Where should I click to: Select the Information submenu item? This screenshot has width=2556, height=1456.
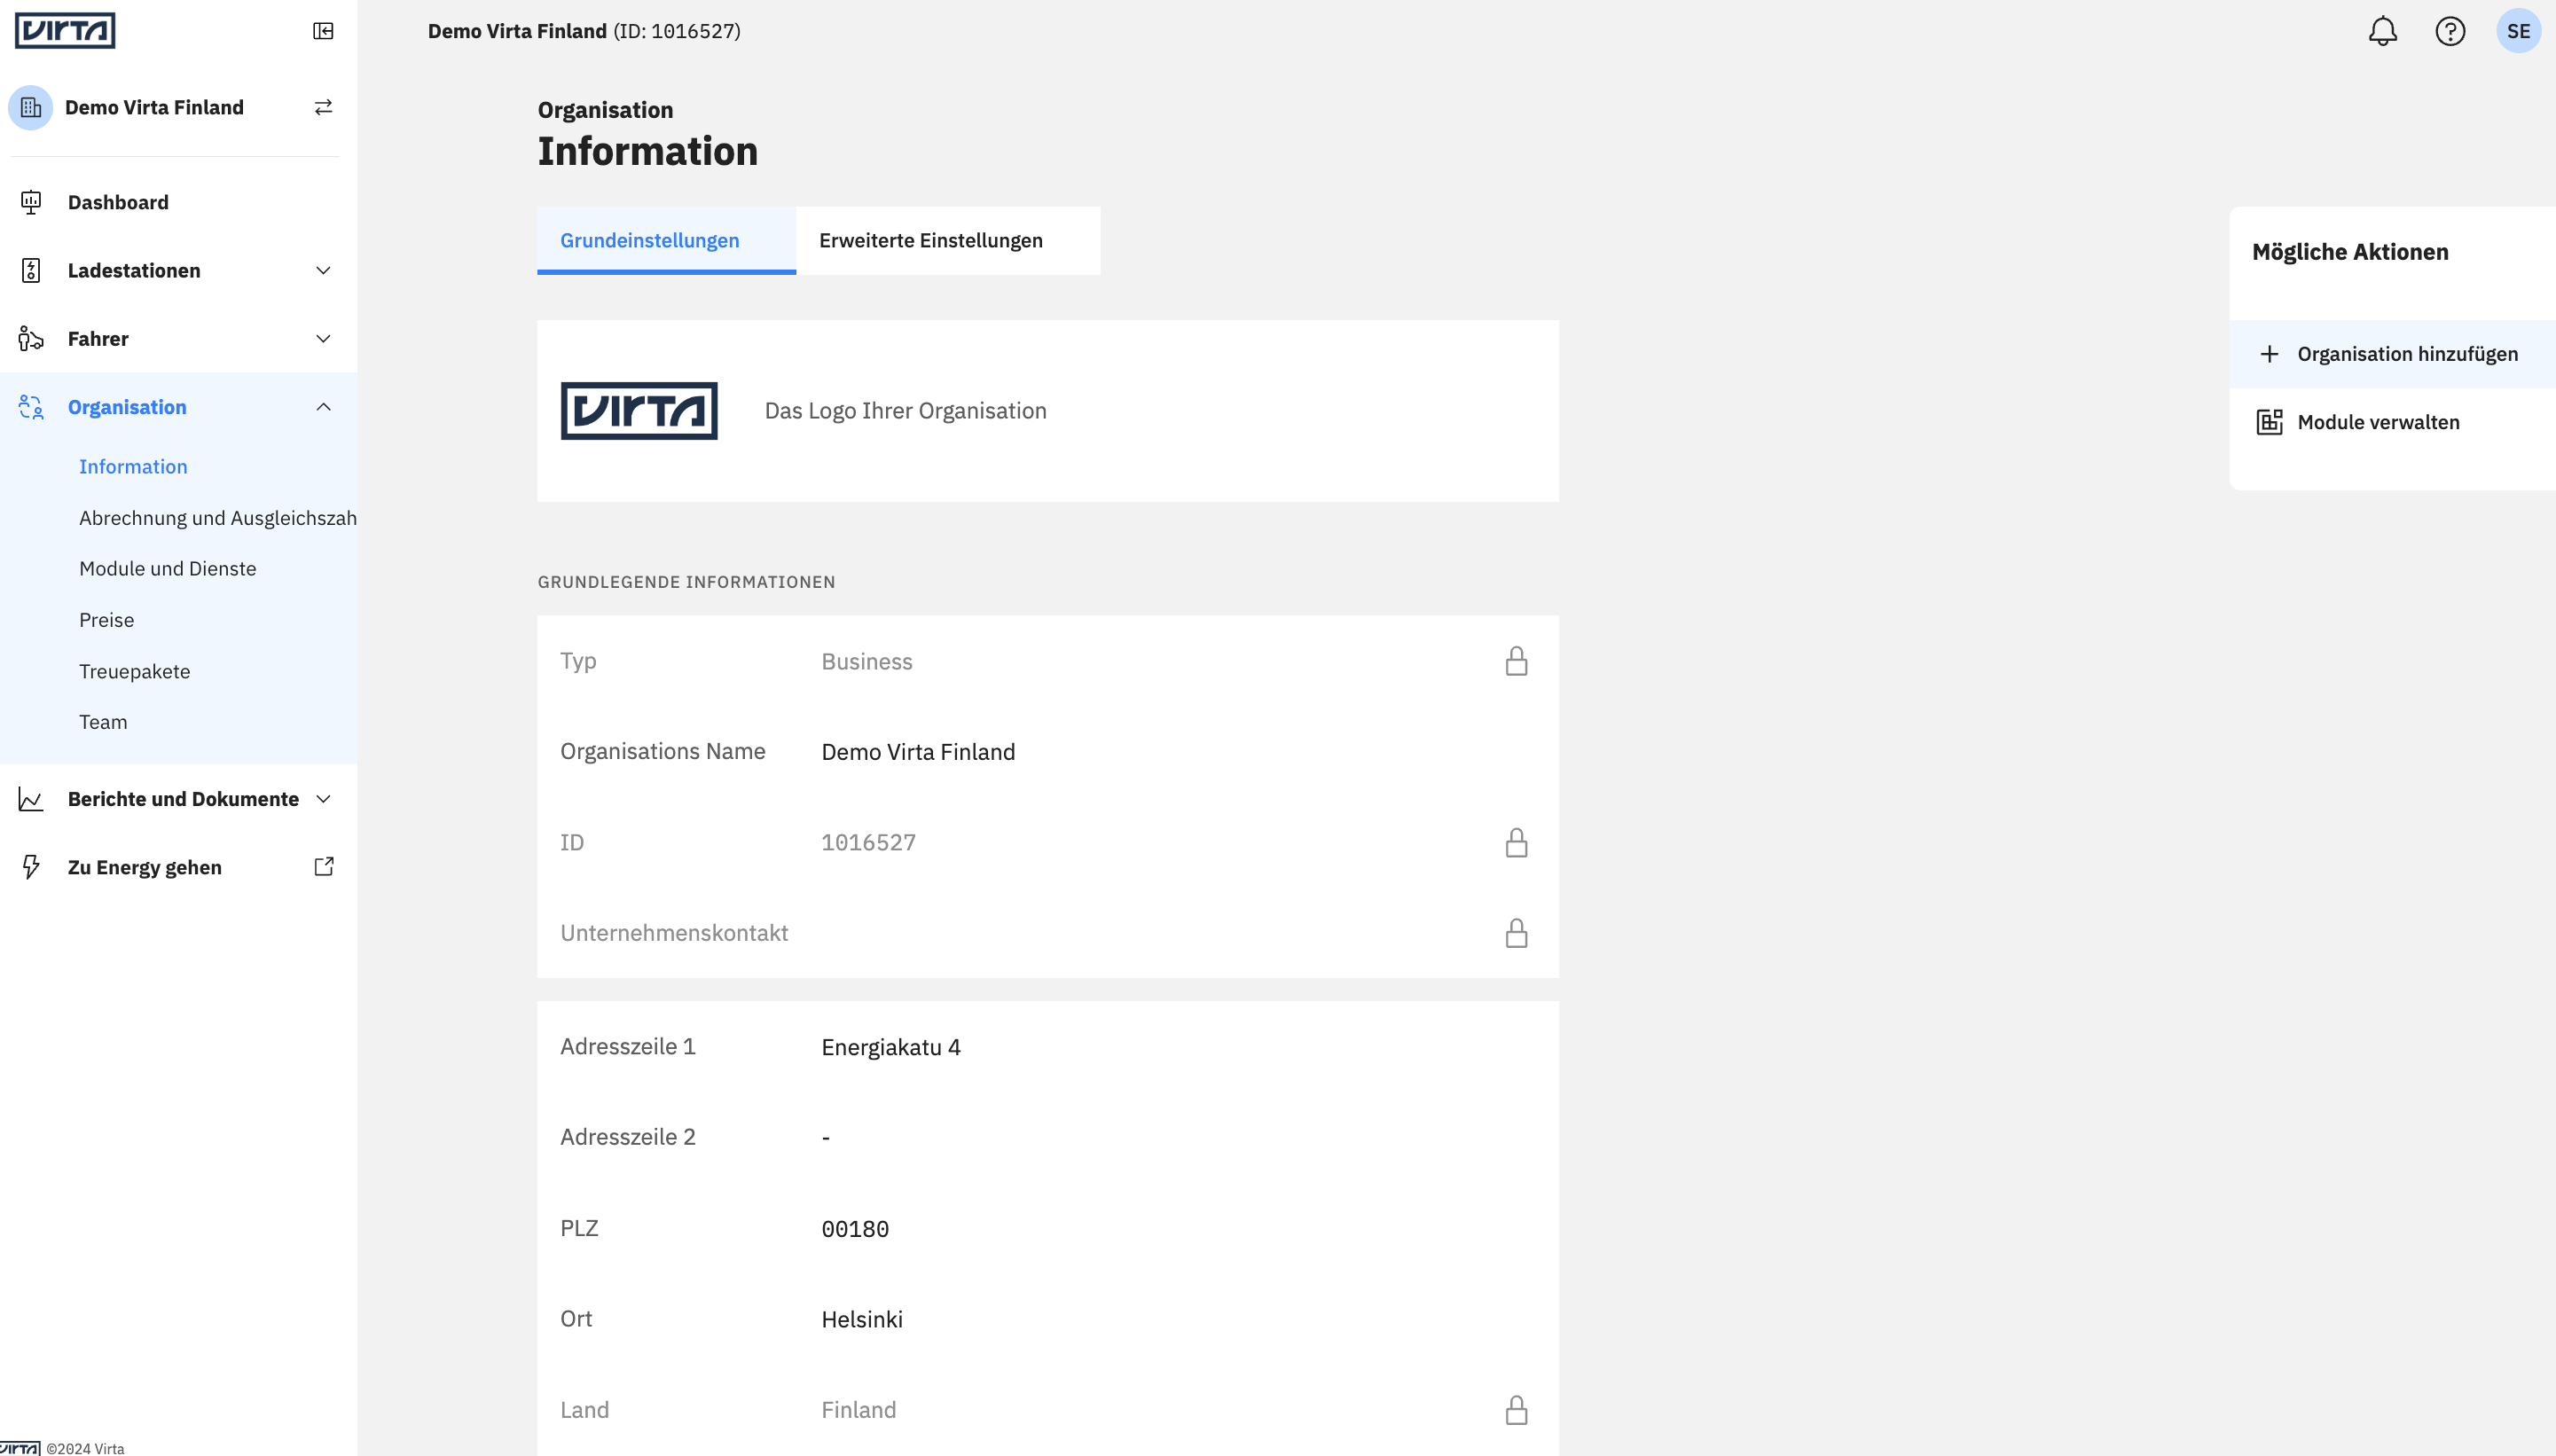tap(133, 467)
